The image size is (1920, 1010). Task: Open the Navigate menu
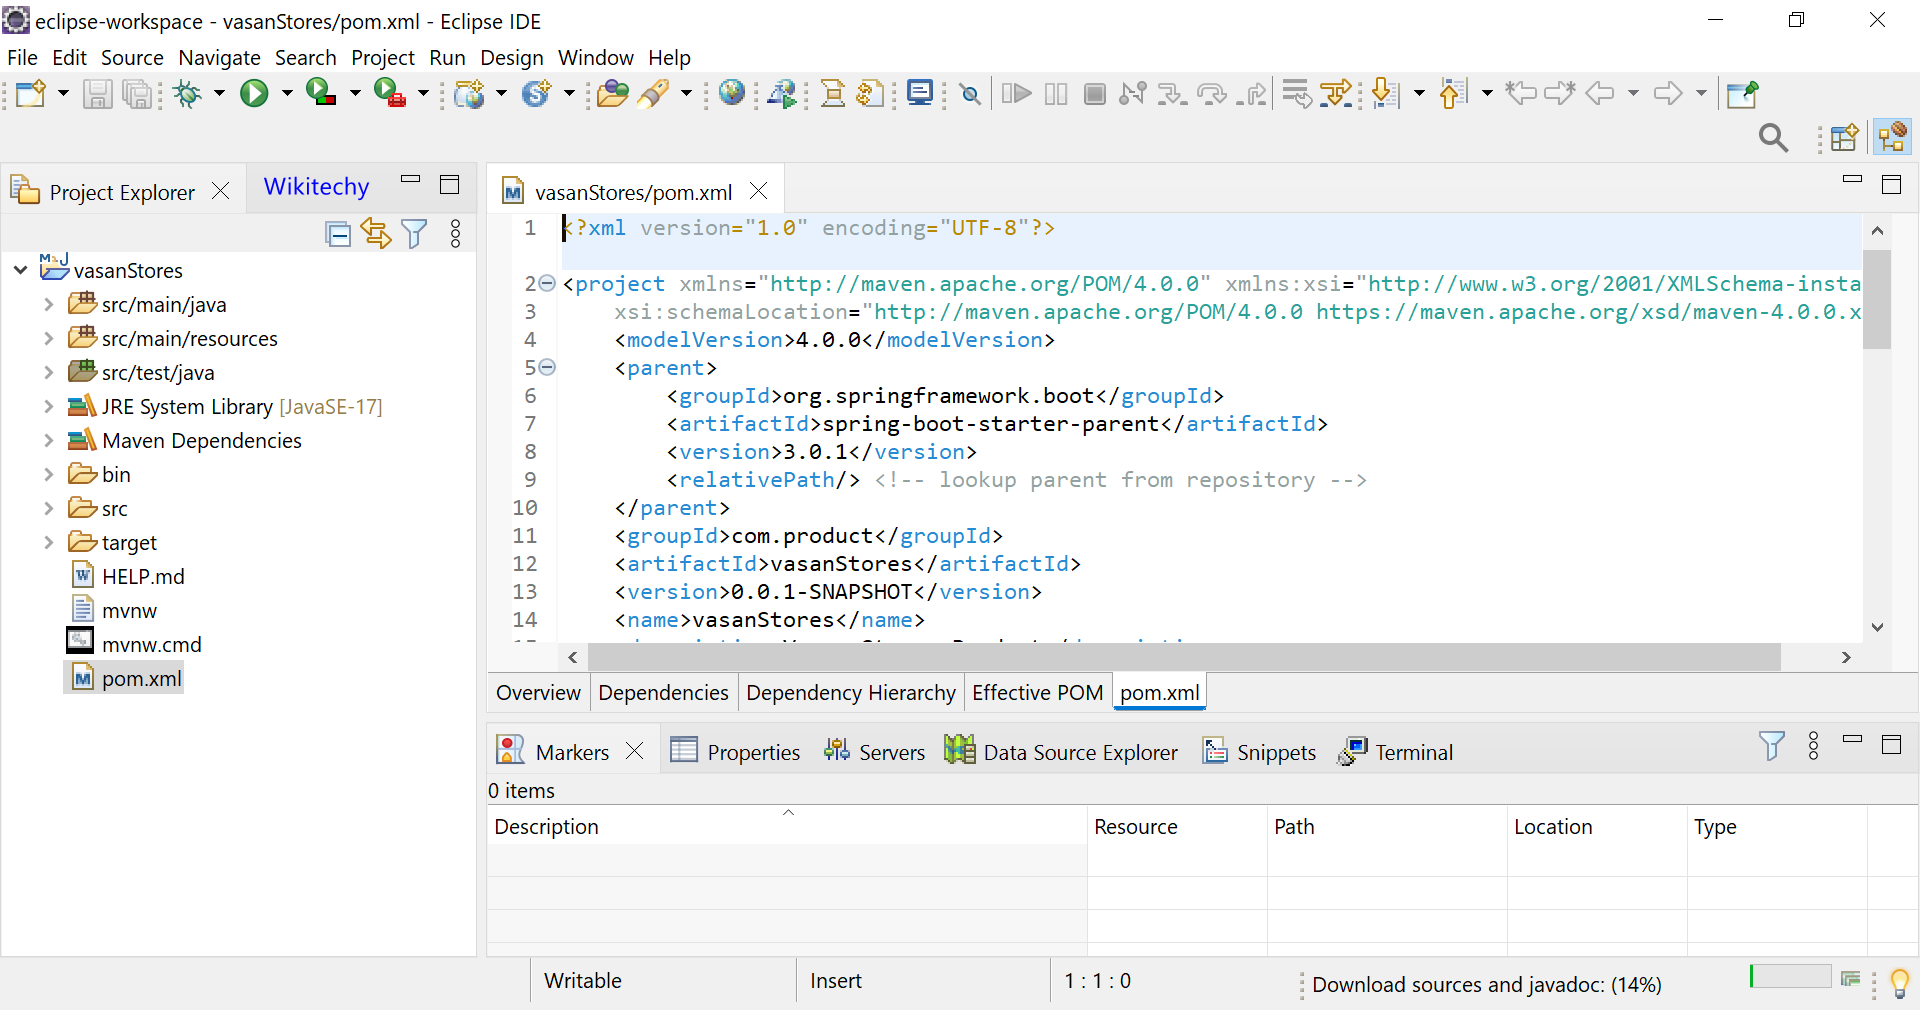coord(219,57)
